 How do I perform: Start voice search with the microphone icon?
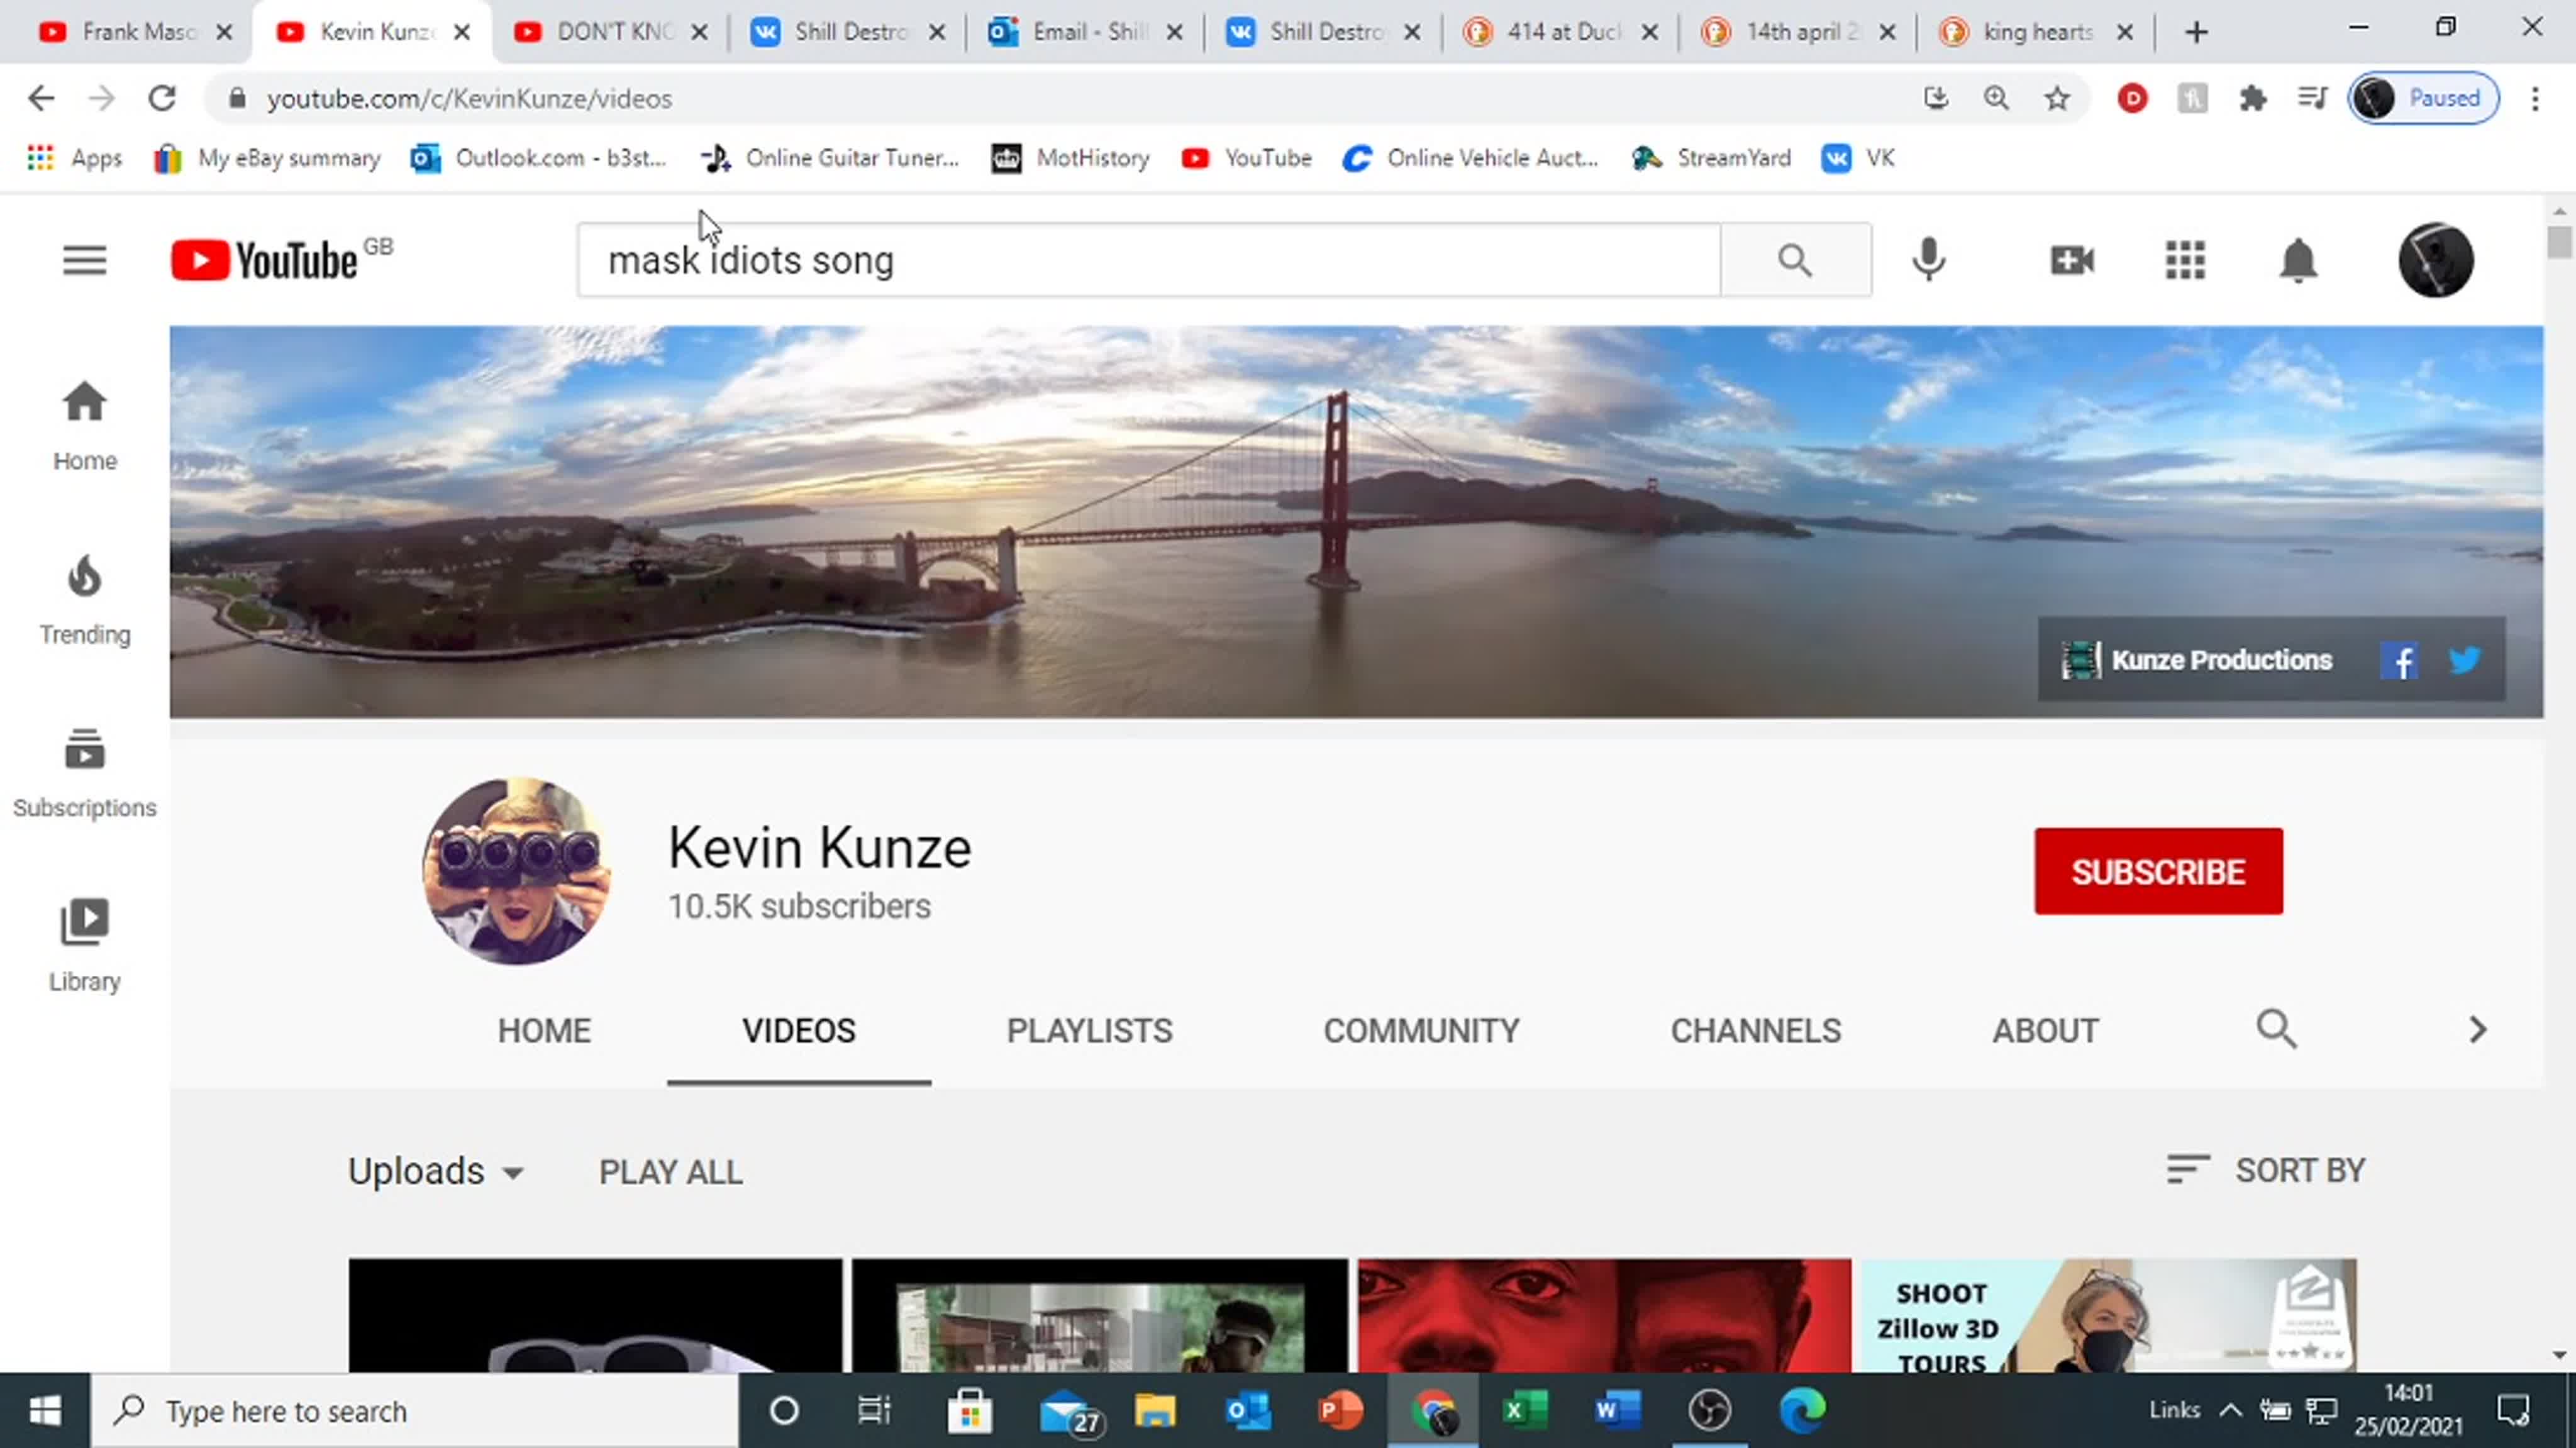(x=1929, y=260)
